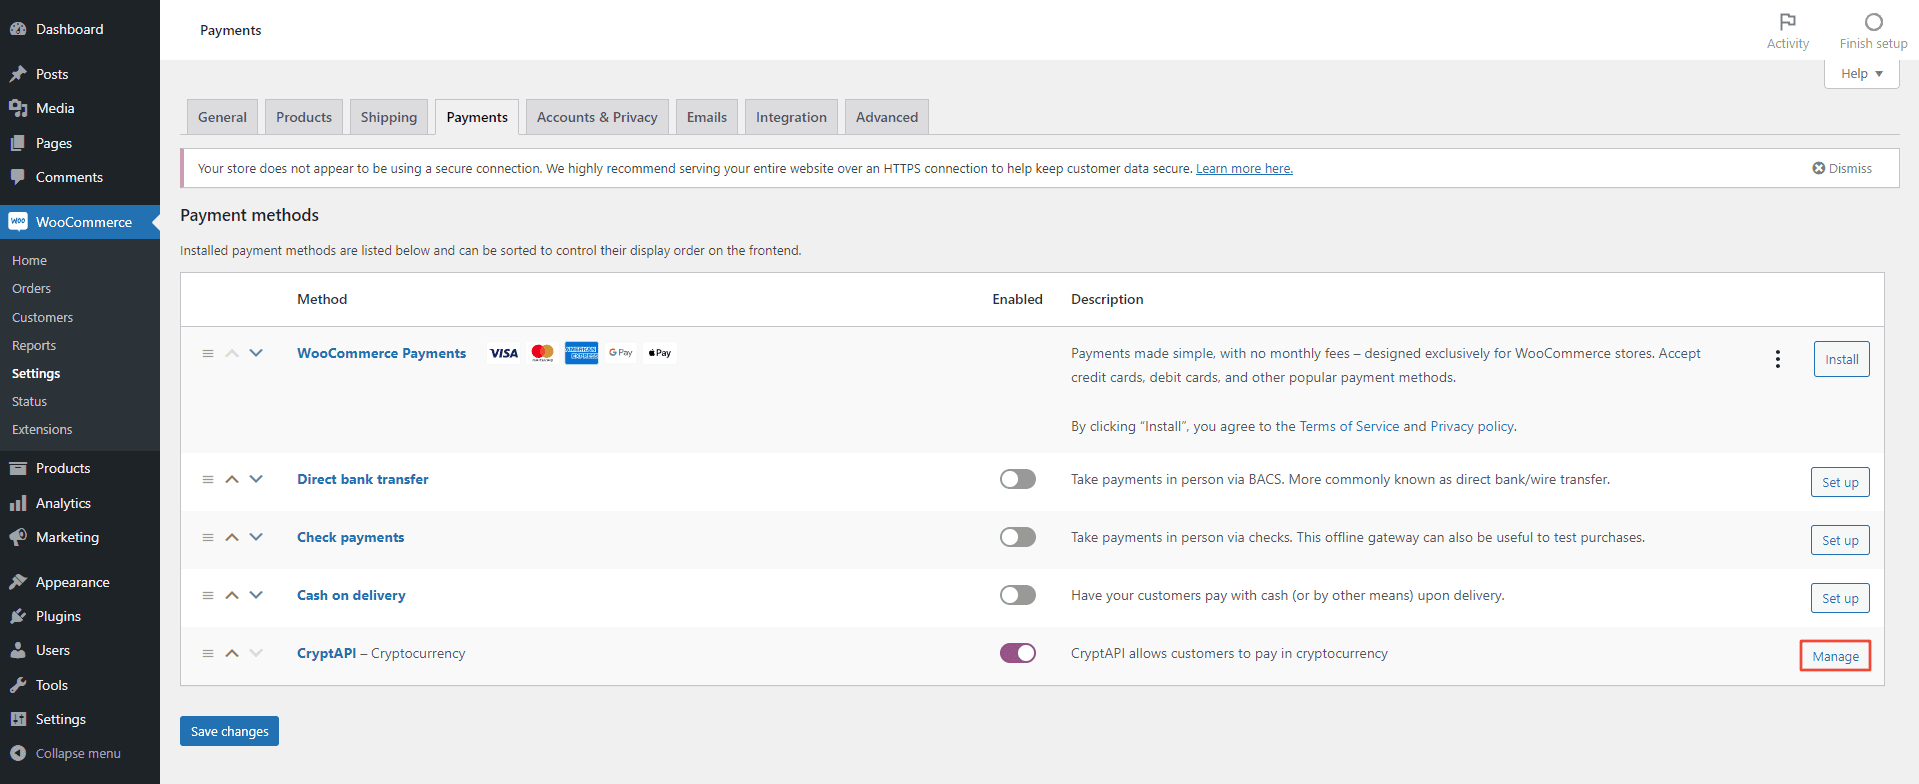Viewport: 1919px width, 784px height.
Task: Disable the CryptAPI Cryptocurrency toggle
Action: click(1017, 653)
